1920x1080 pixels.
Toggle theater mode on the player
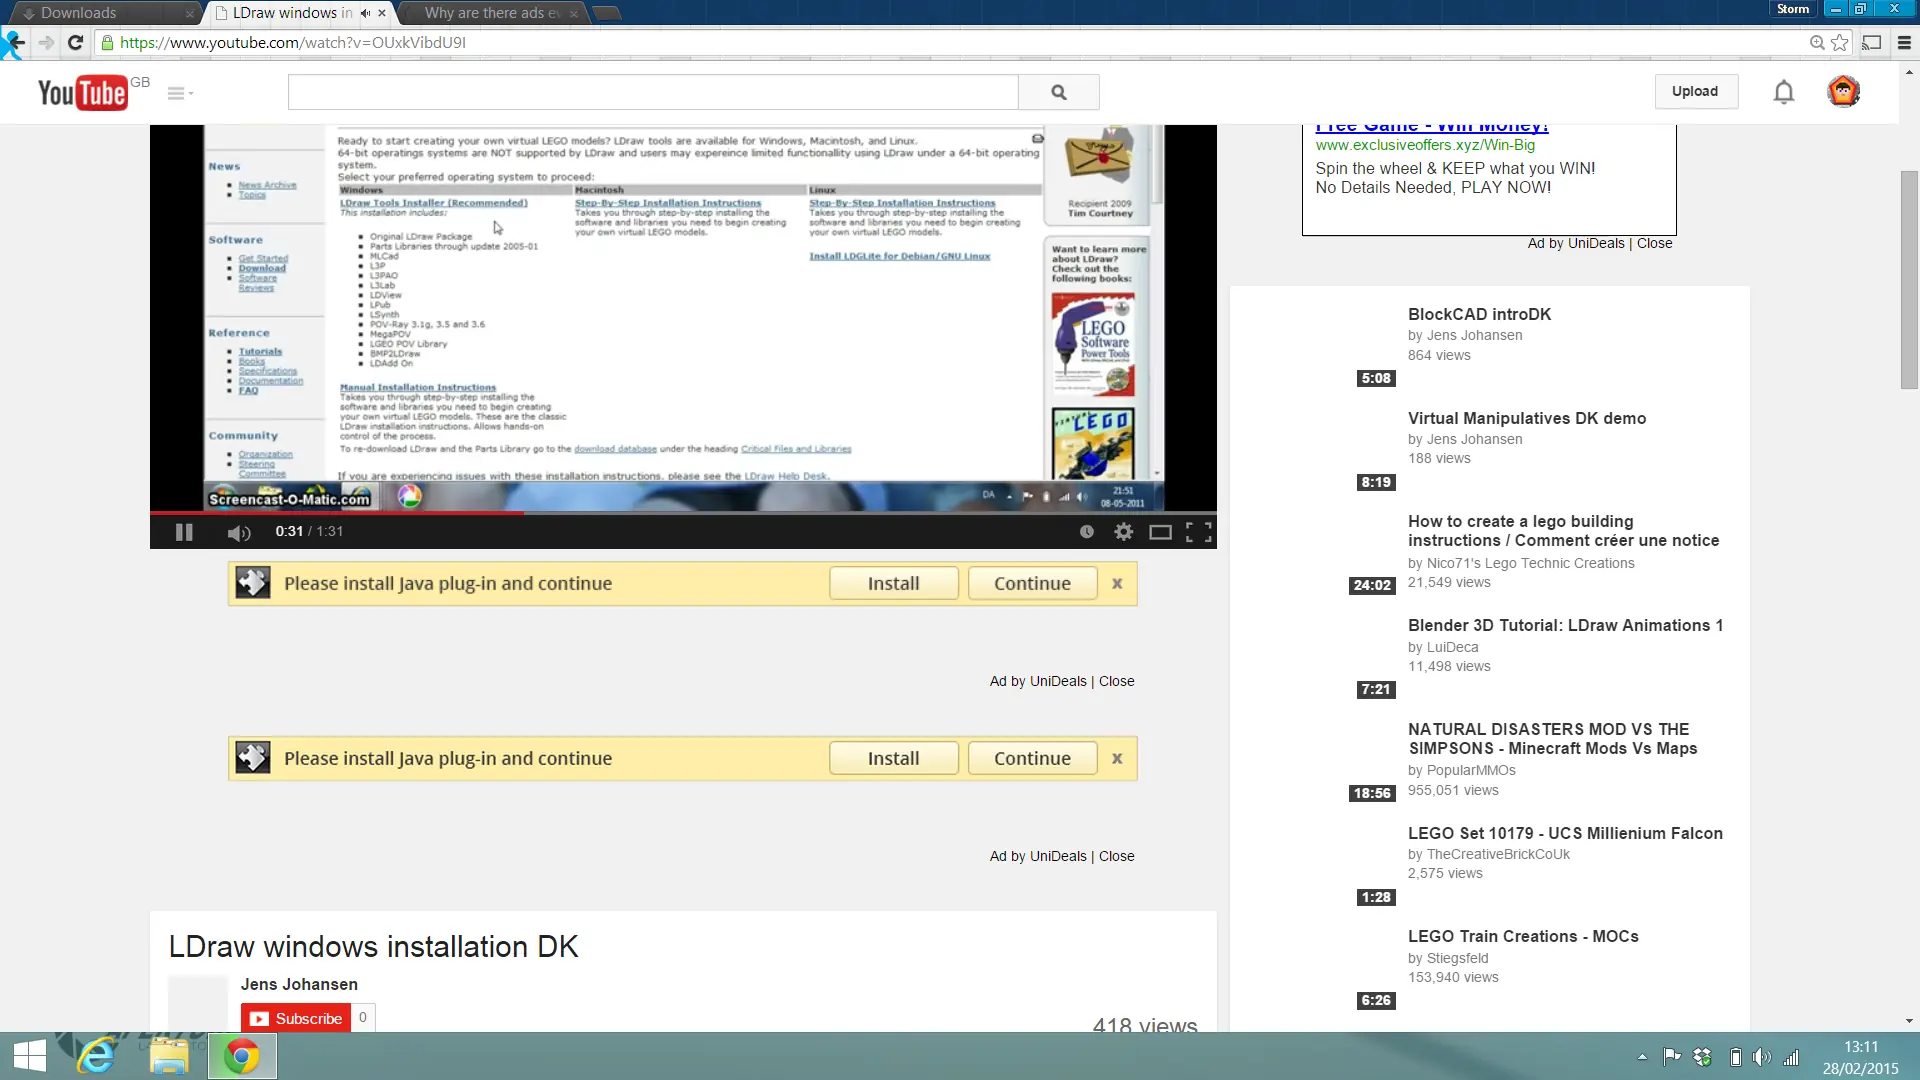click(1160, 532)
